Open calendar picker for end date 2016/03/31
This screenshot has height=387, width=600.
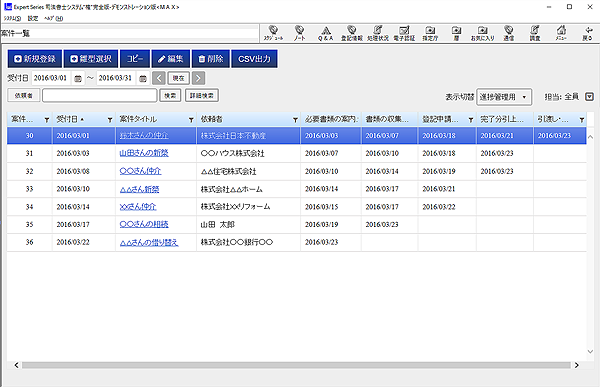pos(143,78)
